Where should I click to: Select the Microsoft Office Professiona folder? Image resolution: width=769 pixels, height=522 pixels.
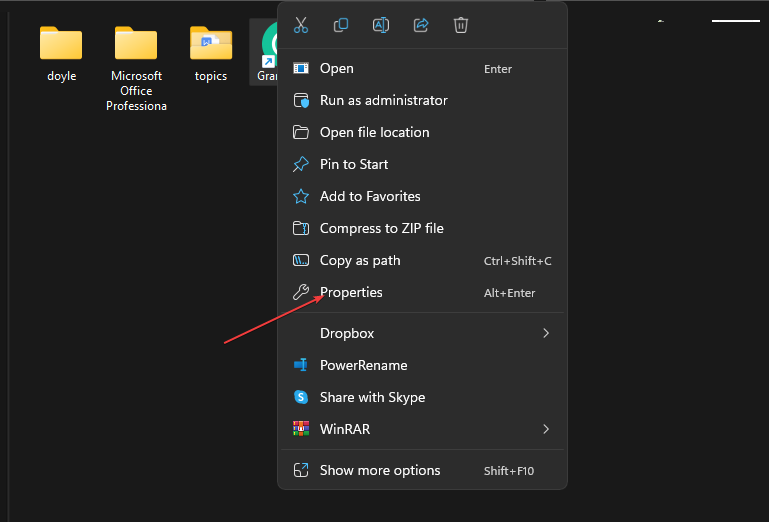tap(136, 43)
